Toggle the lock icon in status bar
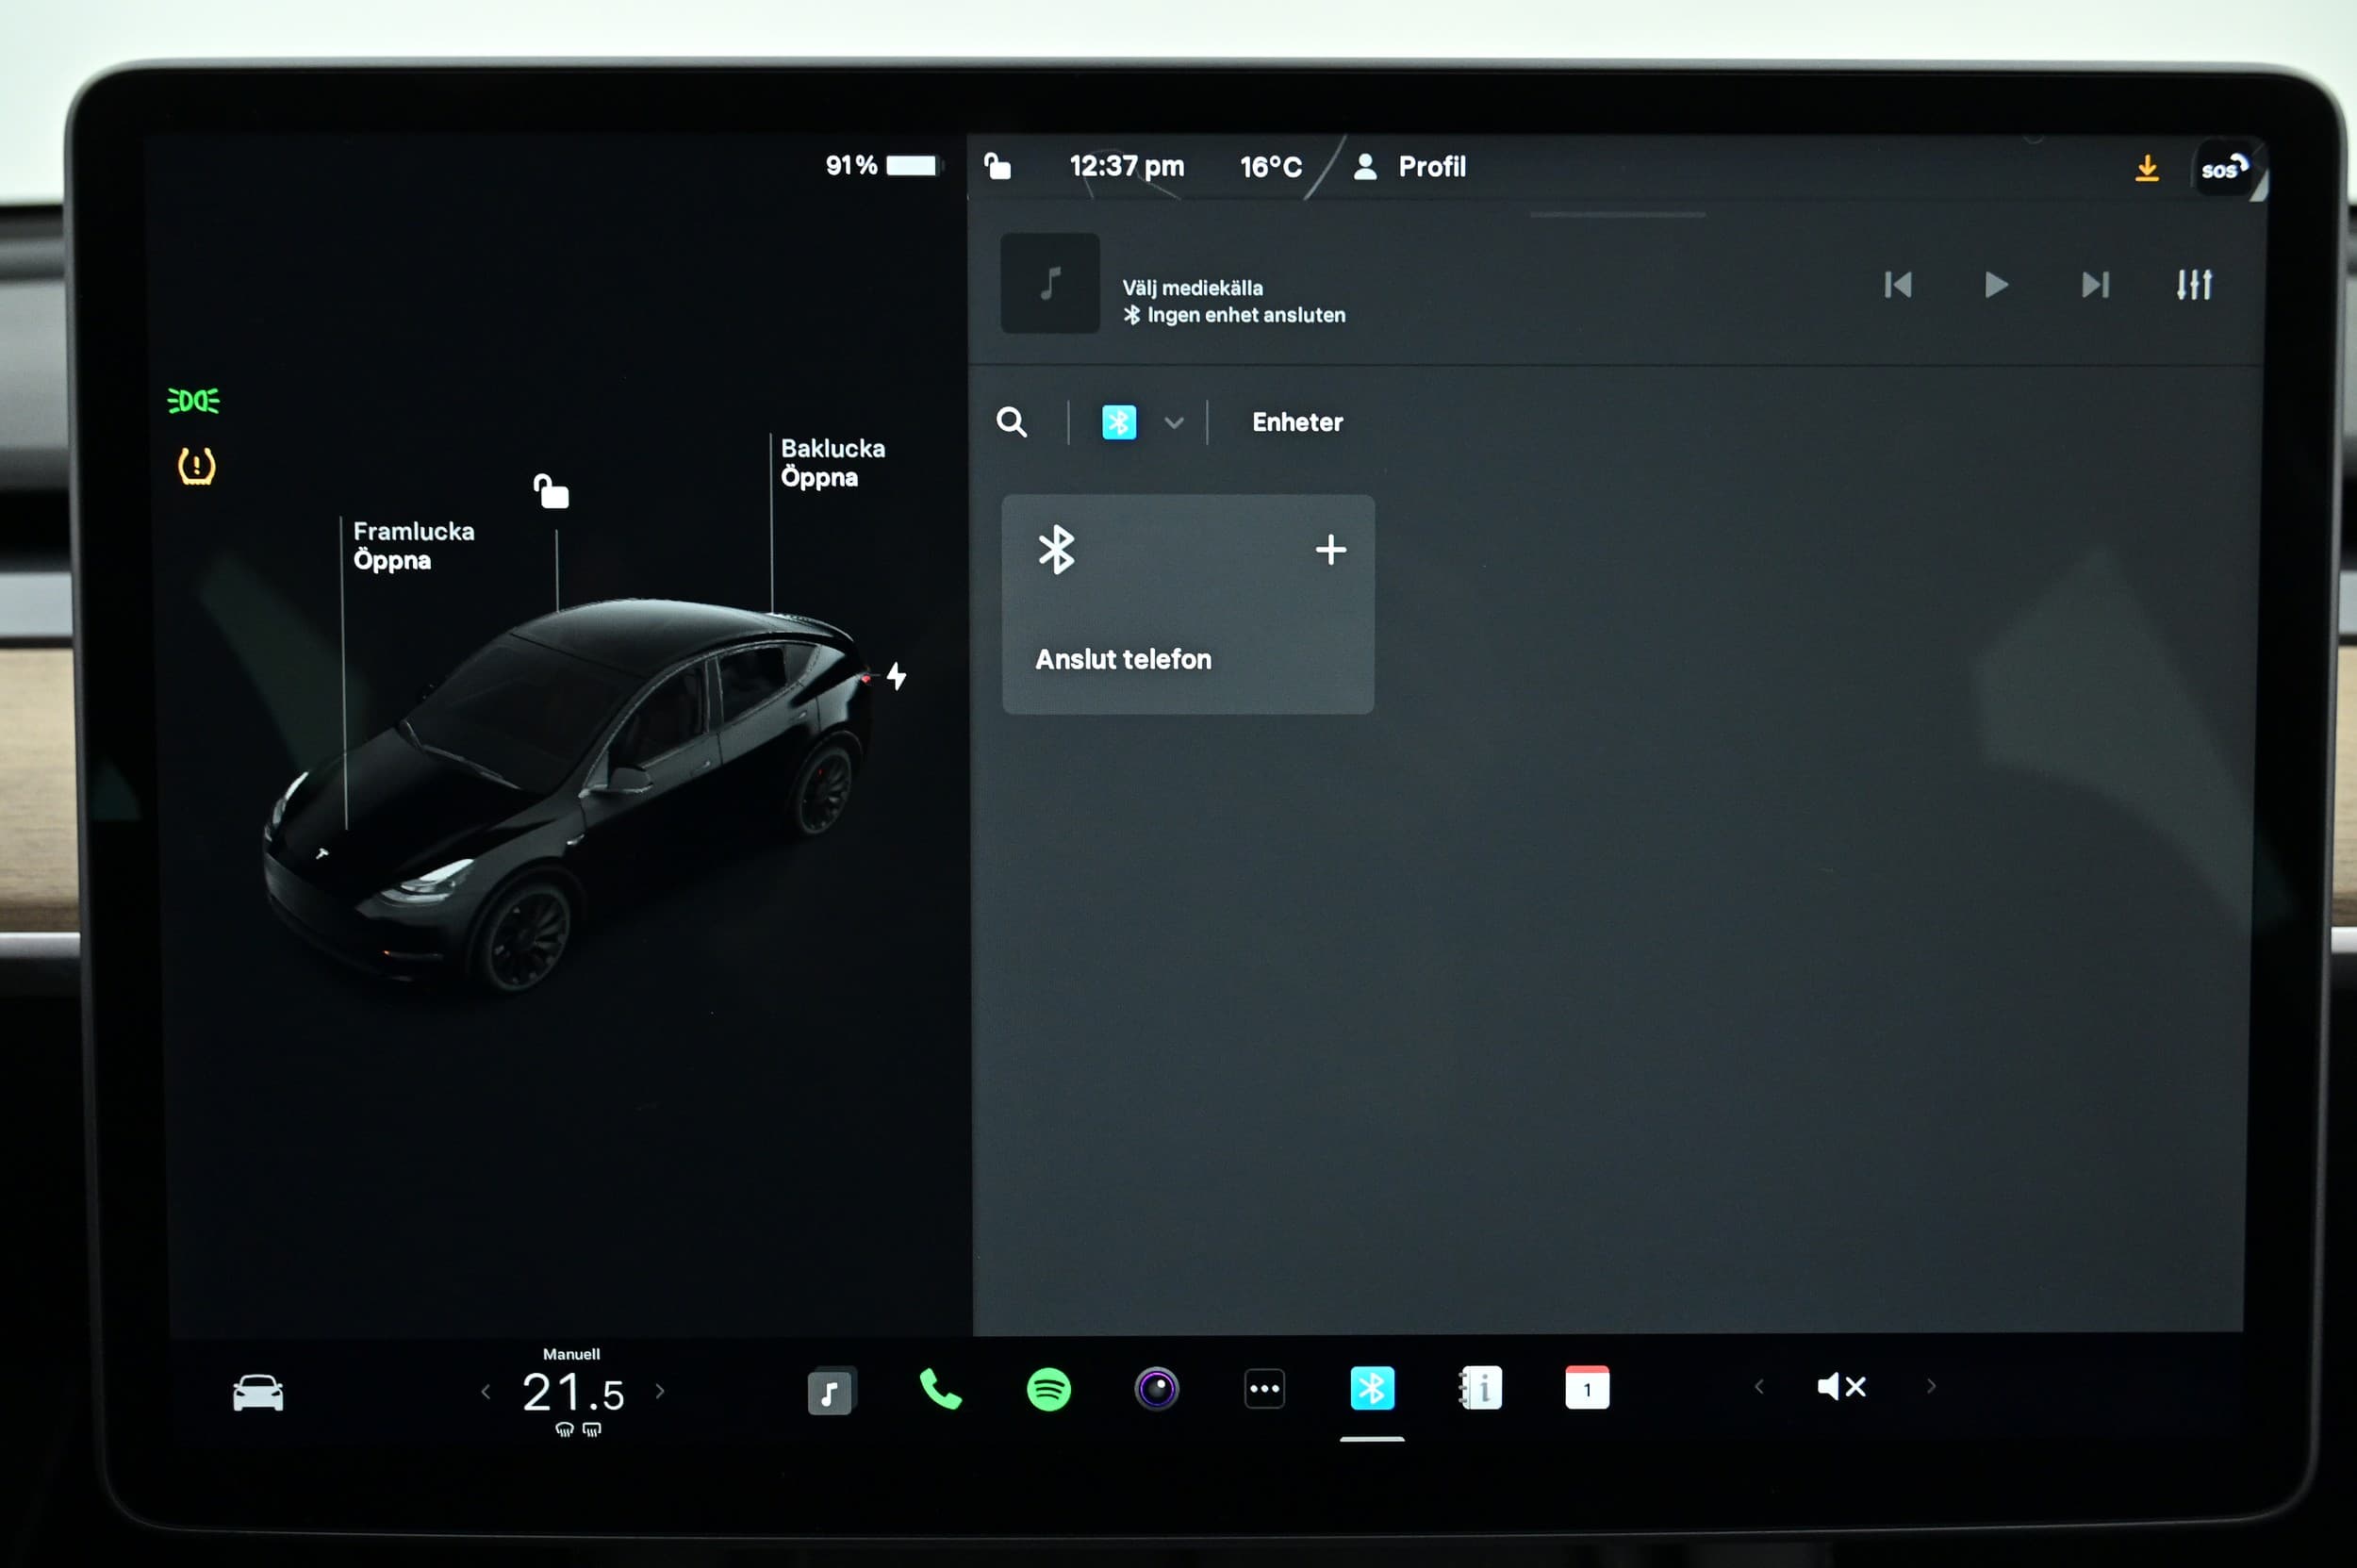Screen dimensions: 2357x1568 997,165
